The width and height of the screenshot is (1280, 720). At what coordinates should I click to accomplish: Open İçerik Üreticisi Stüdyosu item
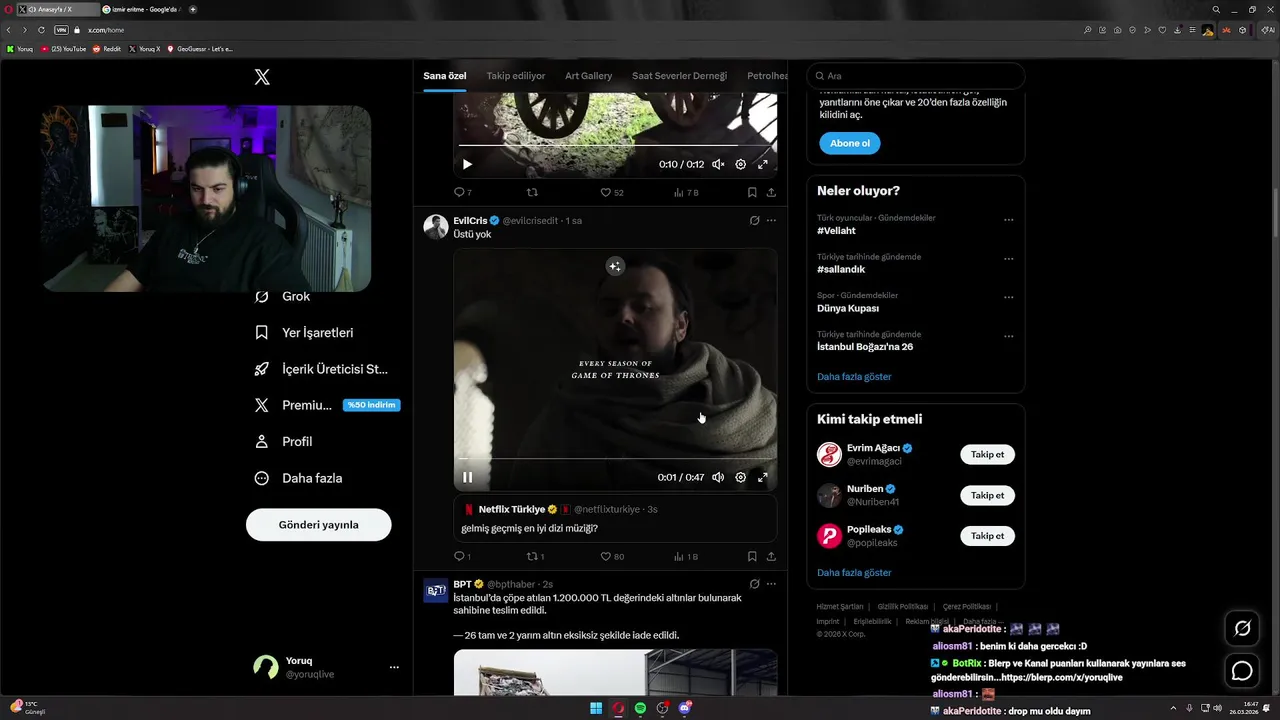tap(321, 369)
